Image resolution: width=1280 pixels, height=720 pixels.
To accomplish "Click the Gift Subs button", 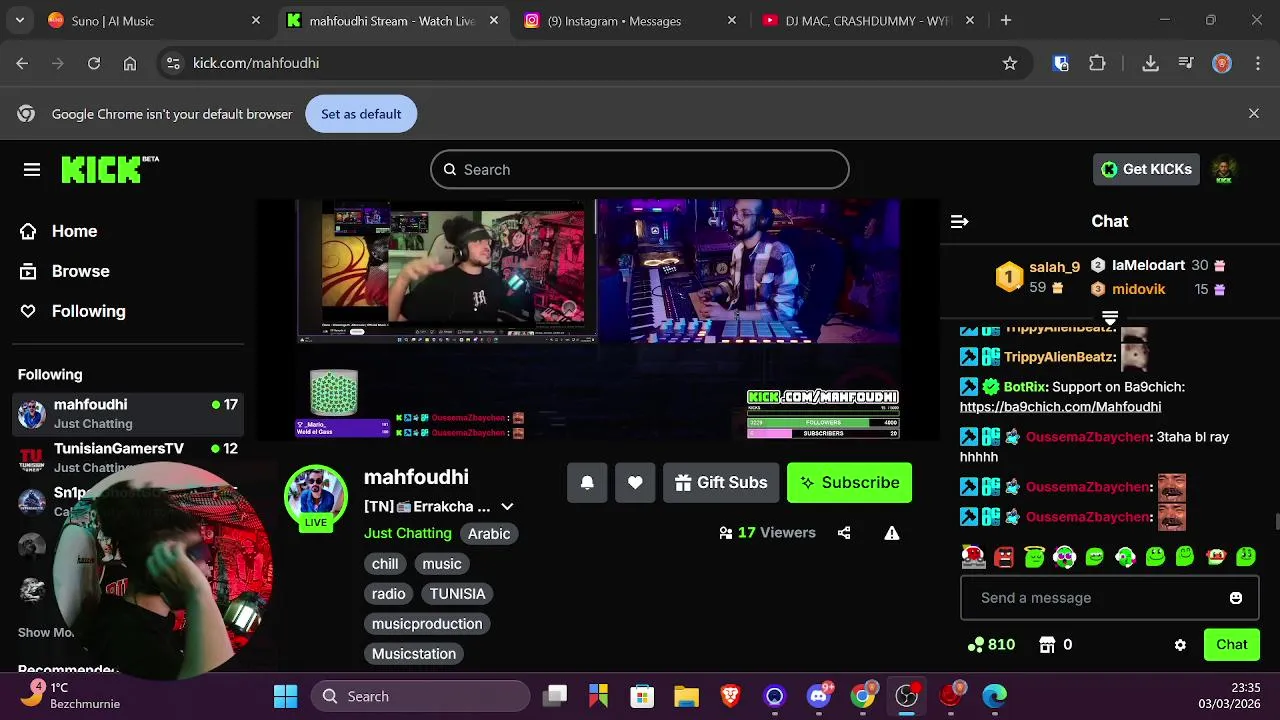I will pyautogui.click(x=721, y=483).
